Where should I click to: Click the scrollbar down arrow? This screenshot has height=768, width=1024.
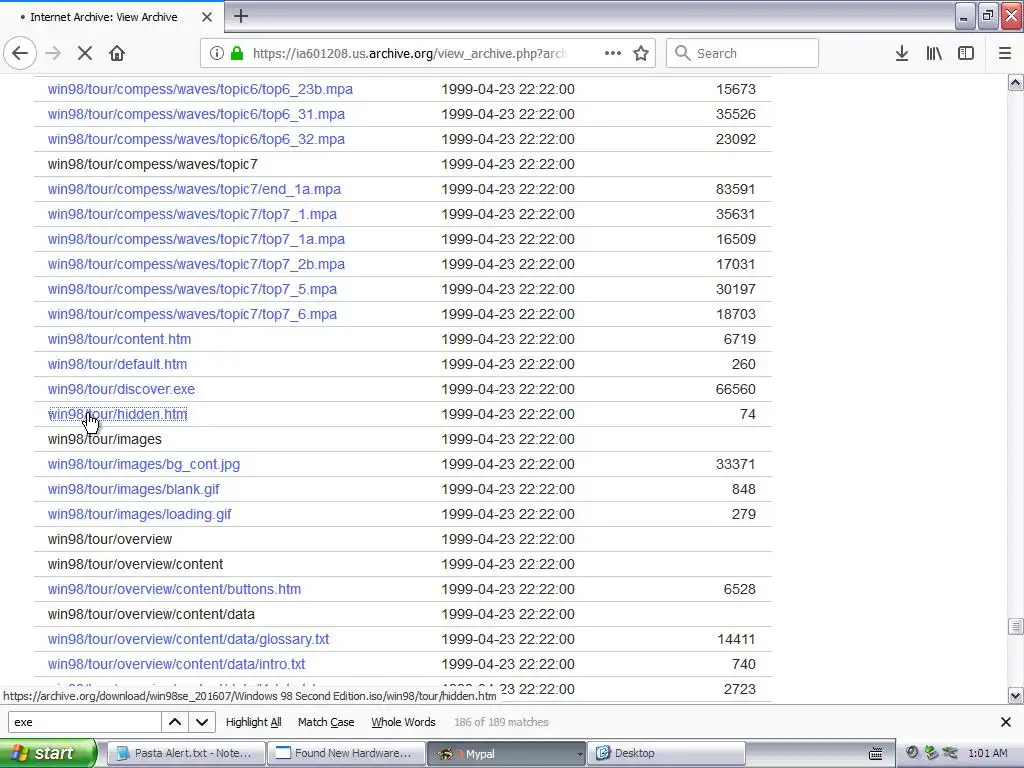point(1016,696)
